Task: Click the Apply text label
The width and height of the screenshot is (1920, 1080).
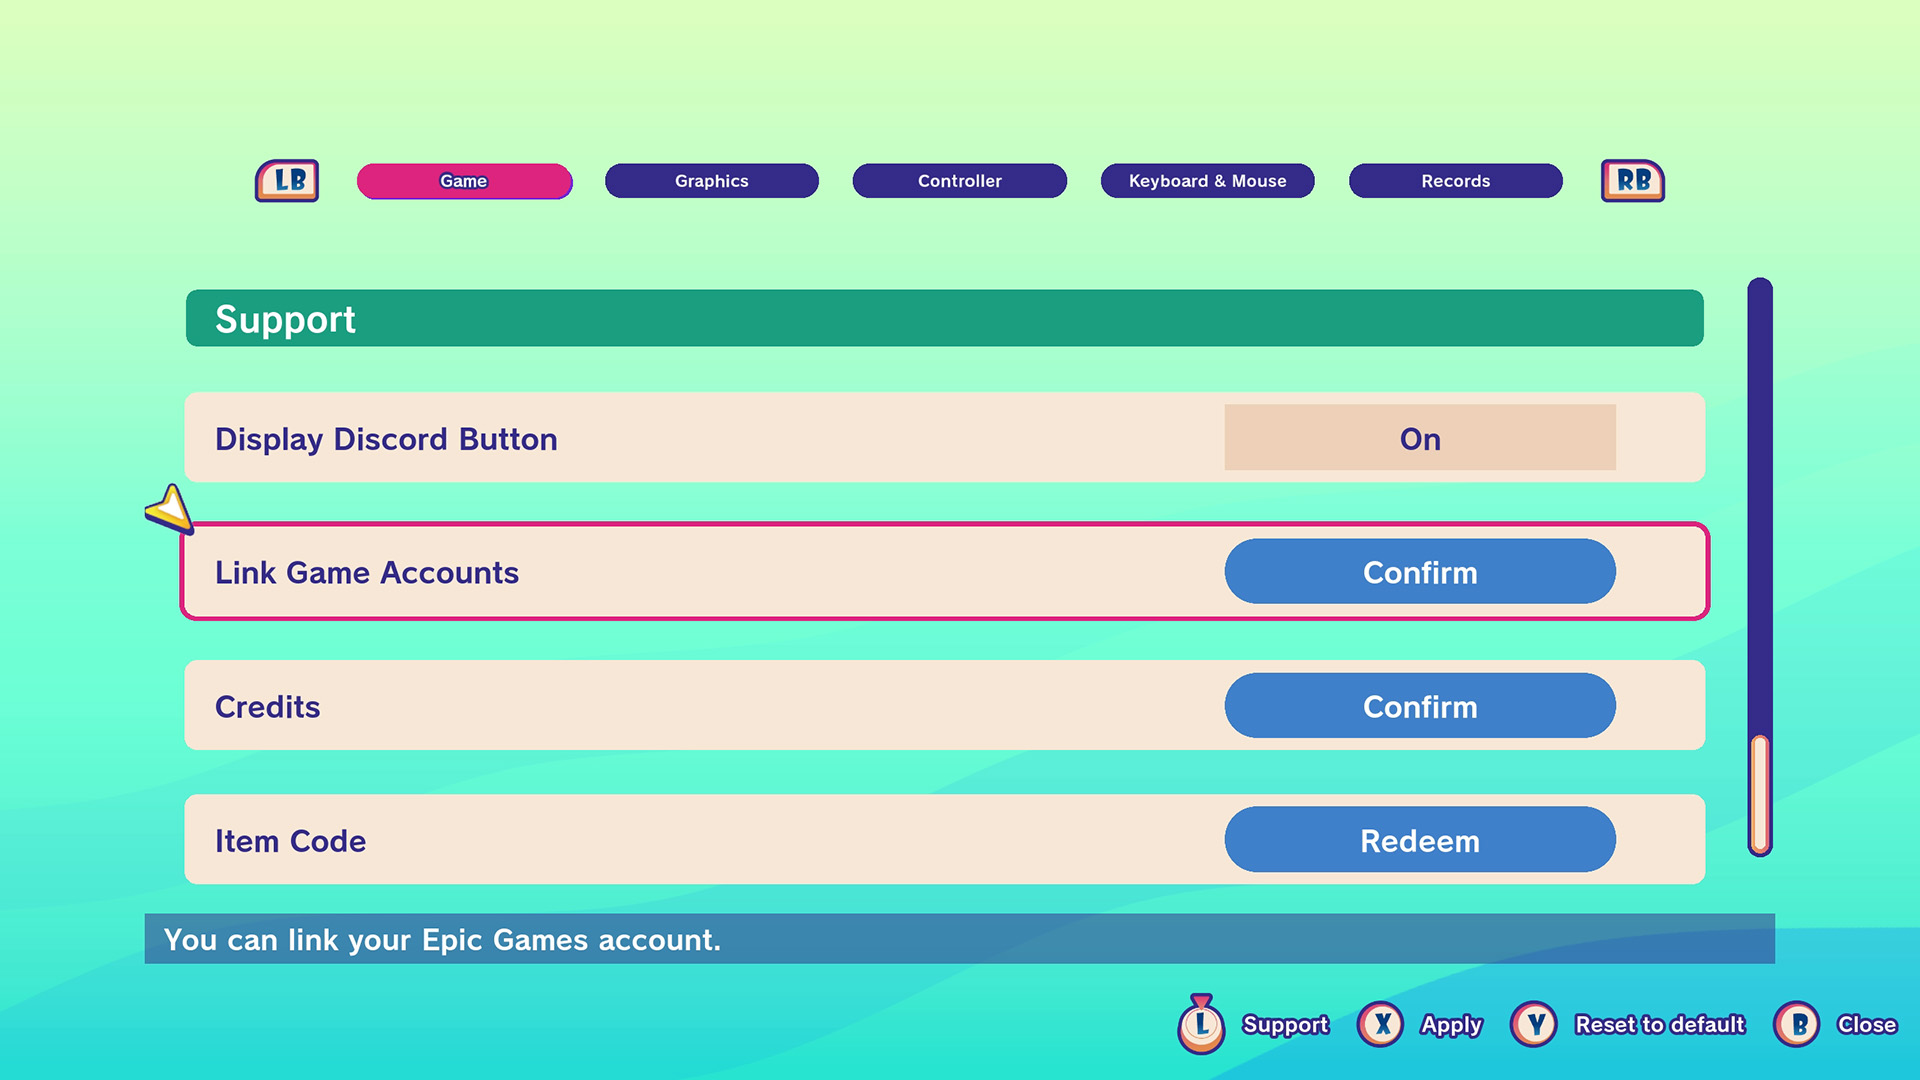Action: [x=1451, y=1025]
